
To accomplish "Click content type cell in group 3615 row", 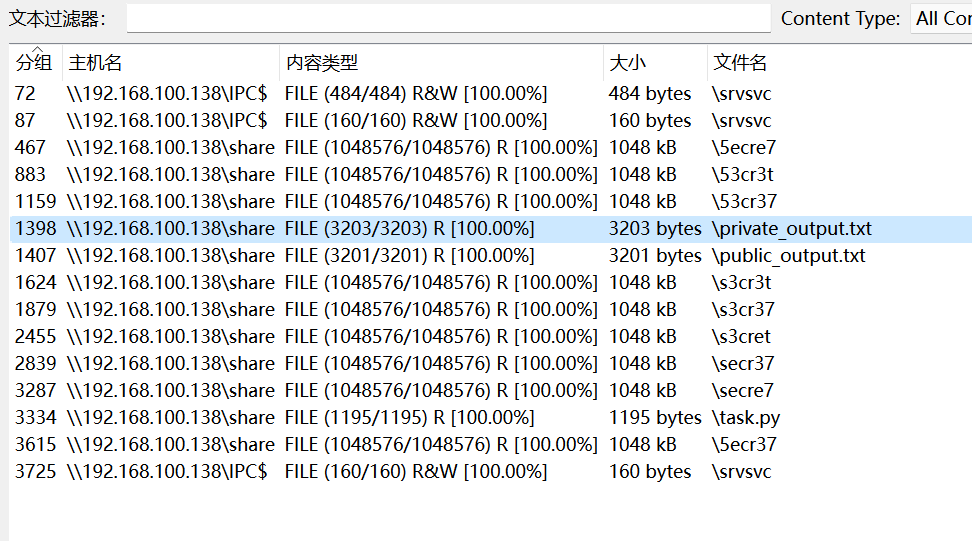I will pos(441,444).
